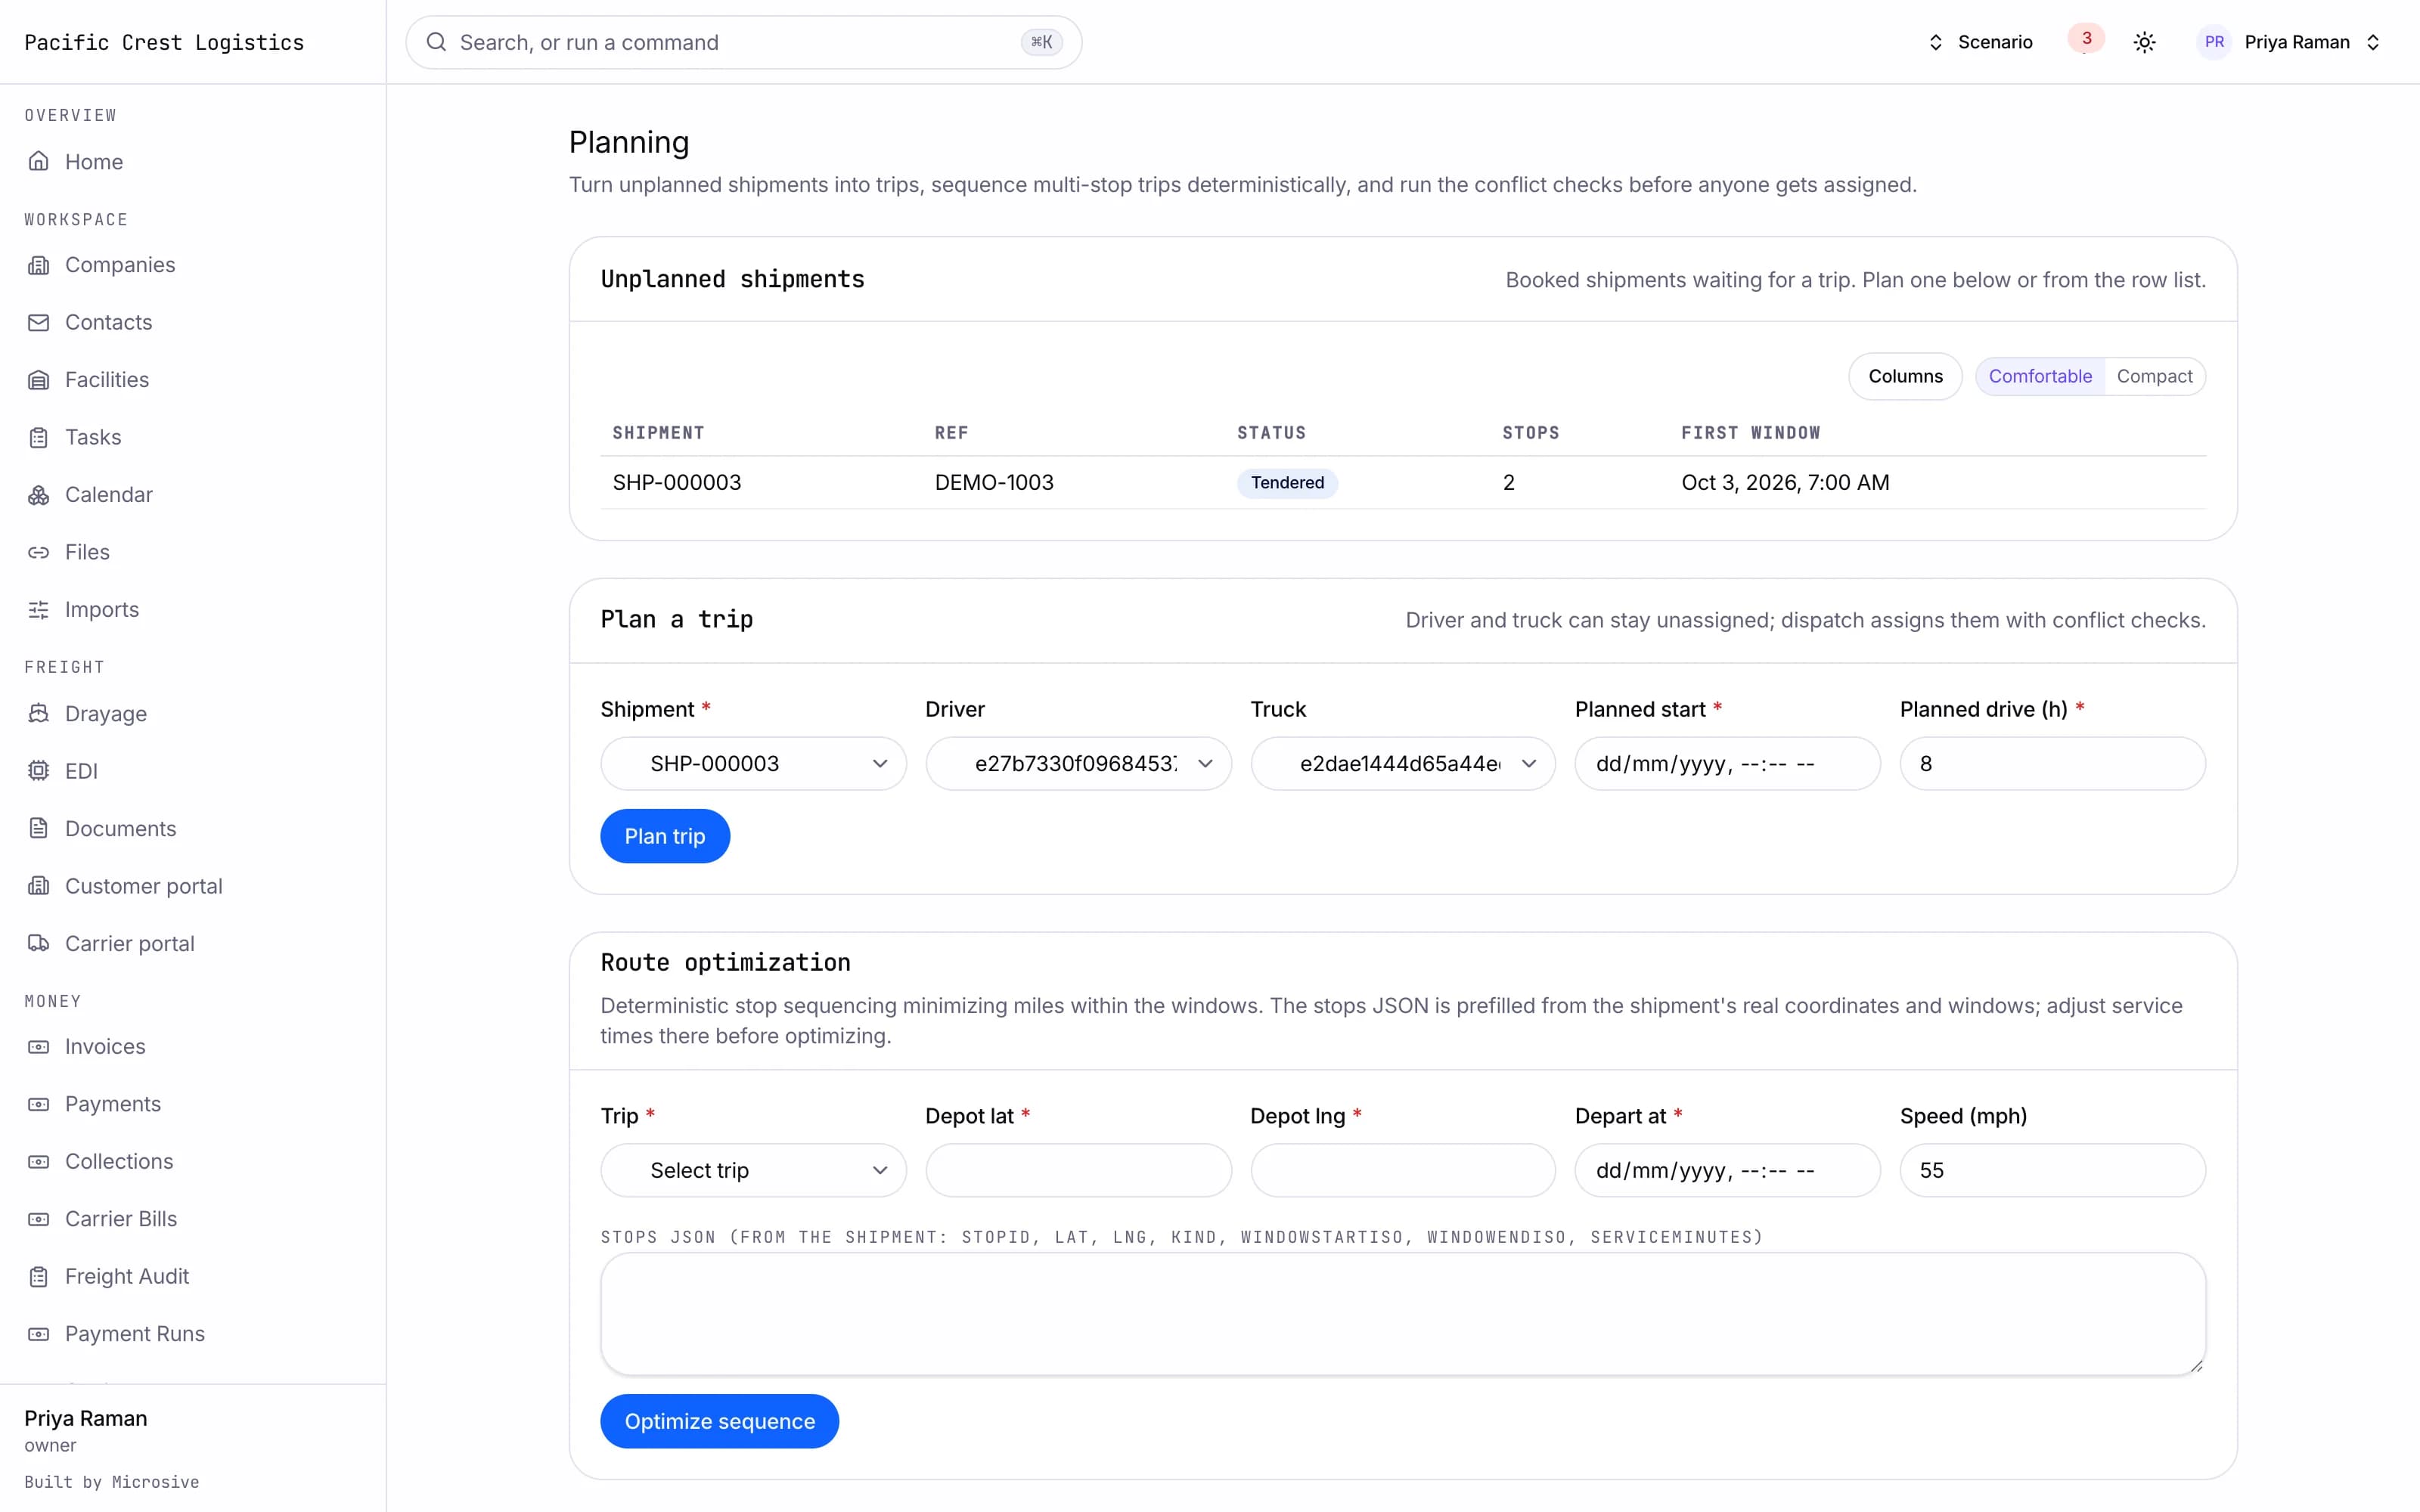Click the SHP-000003 shipment row cell
Viewport: 2420px width, 1512px height.
677,483
